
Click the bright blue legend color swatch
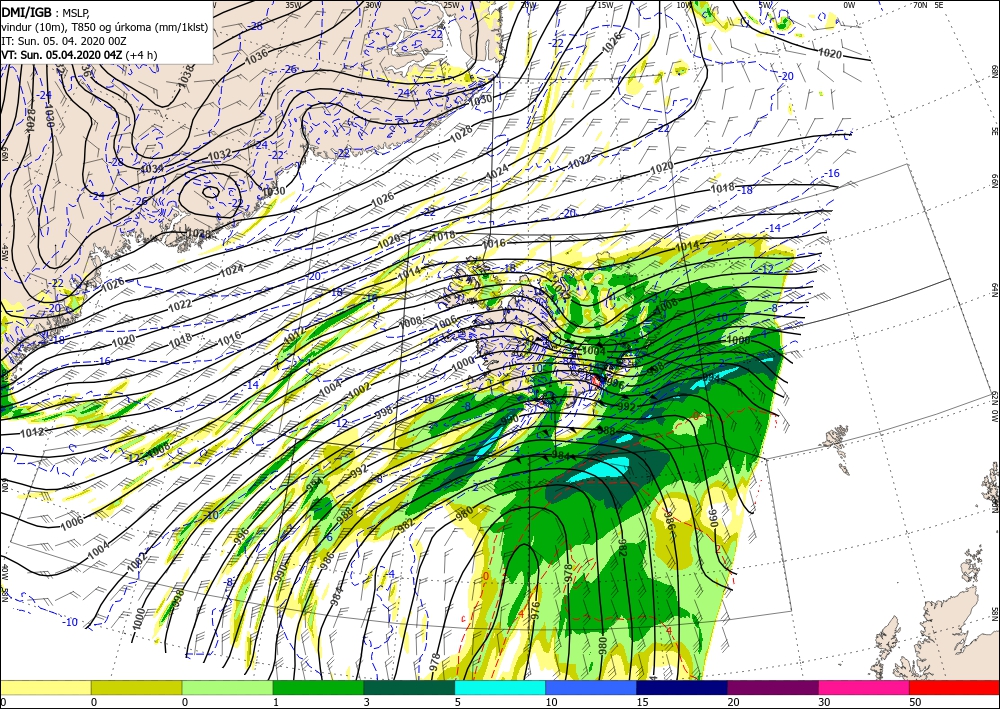(x=591, y=687)
